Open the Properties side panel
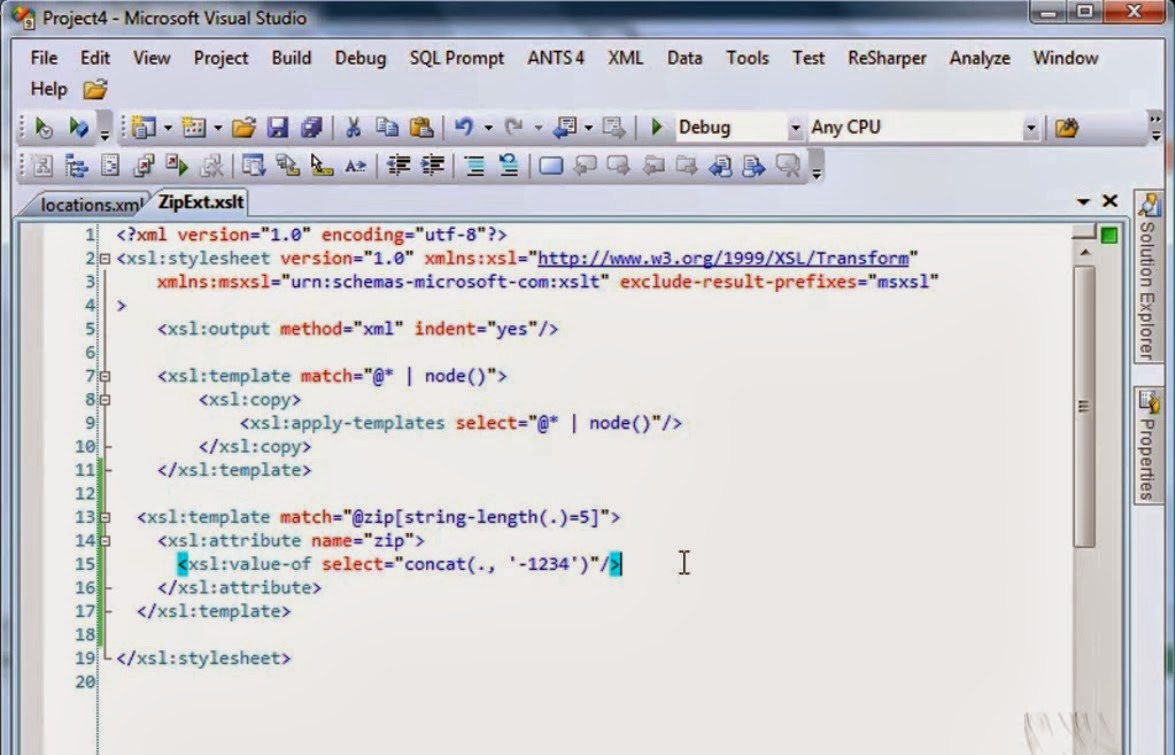This screenshot has width=1175, height=755. tap(1147, 445)
